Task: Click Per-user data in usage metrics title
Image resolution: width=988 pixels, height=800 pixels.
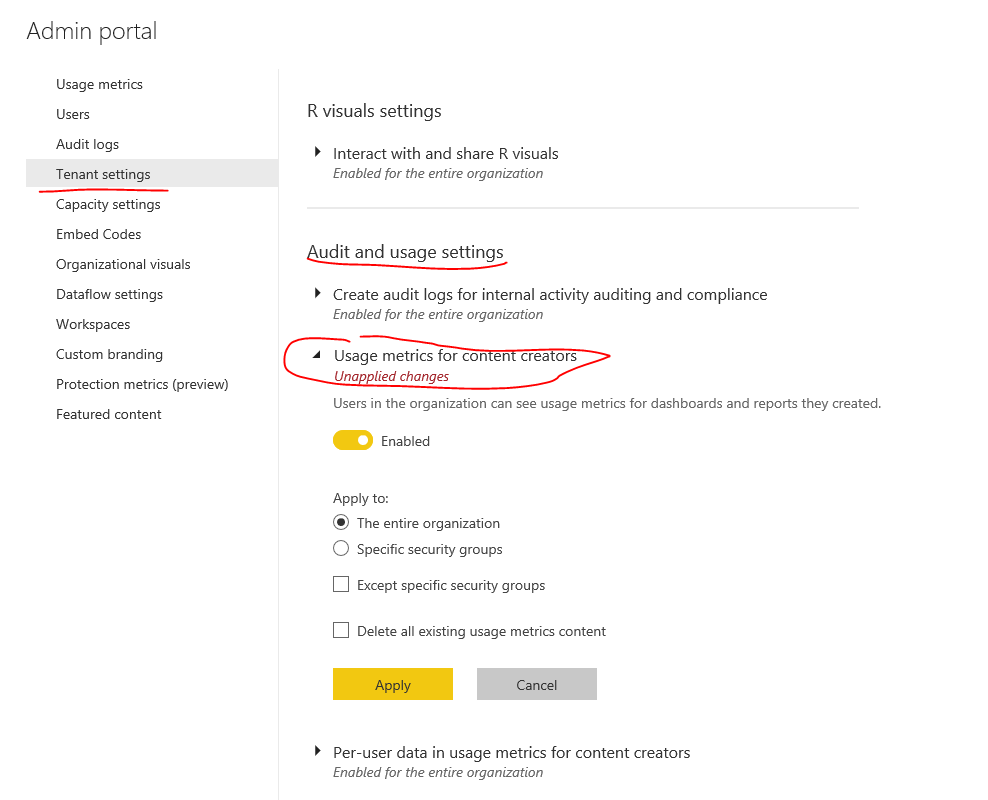Action: coord(512,753)
